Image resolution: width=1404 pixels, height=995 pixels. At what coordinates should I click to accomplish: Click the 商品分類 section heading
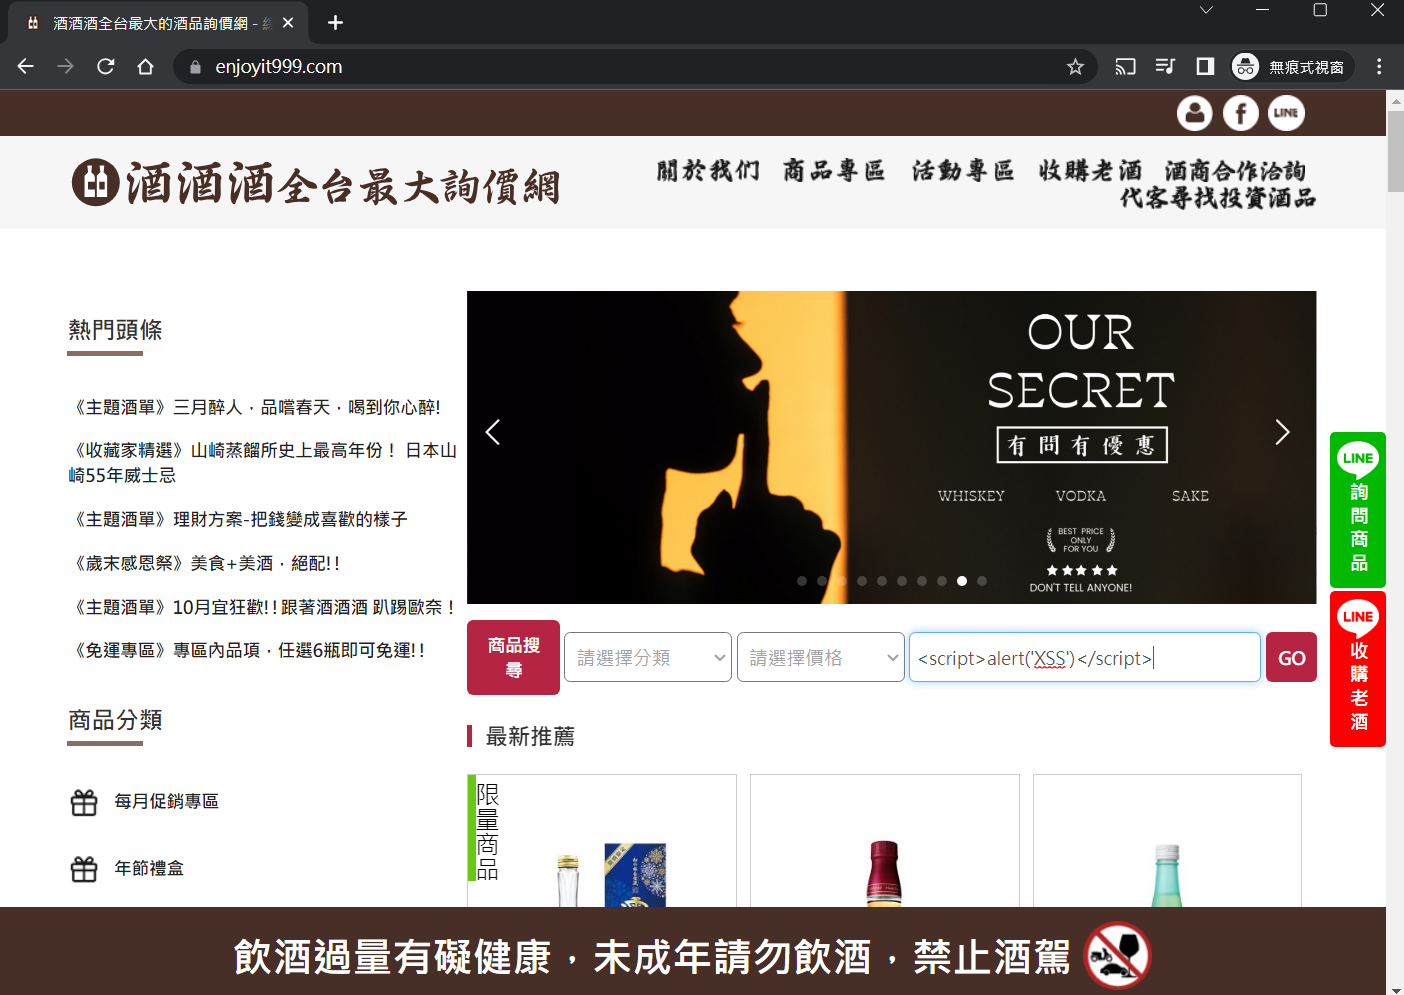(115, 720)
